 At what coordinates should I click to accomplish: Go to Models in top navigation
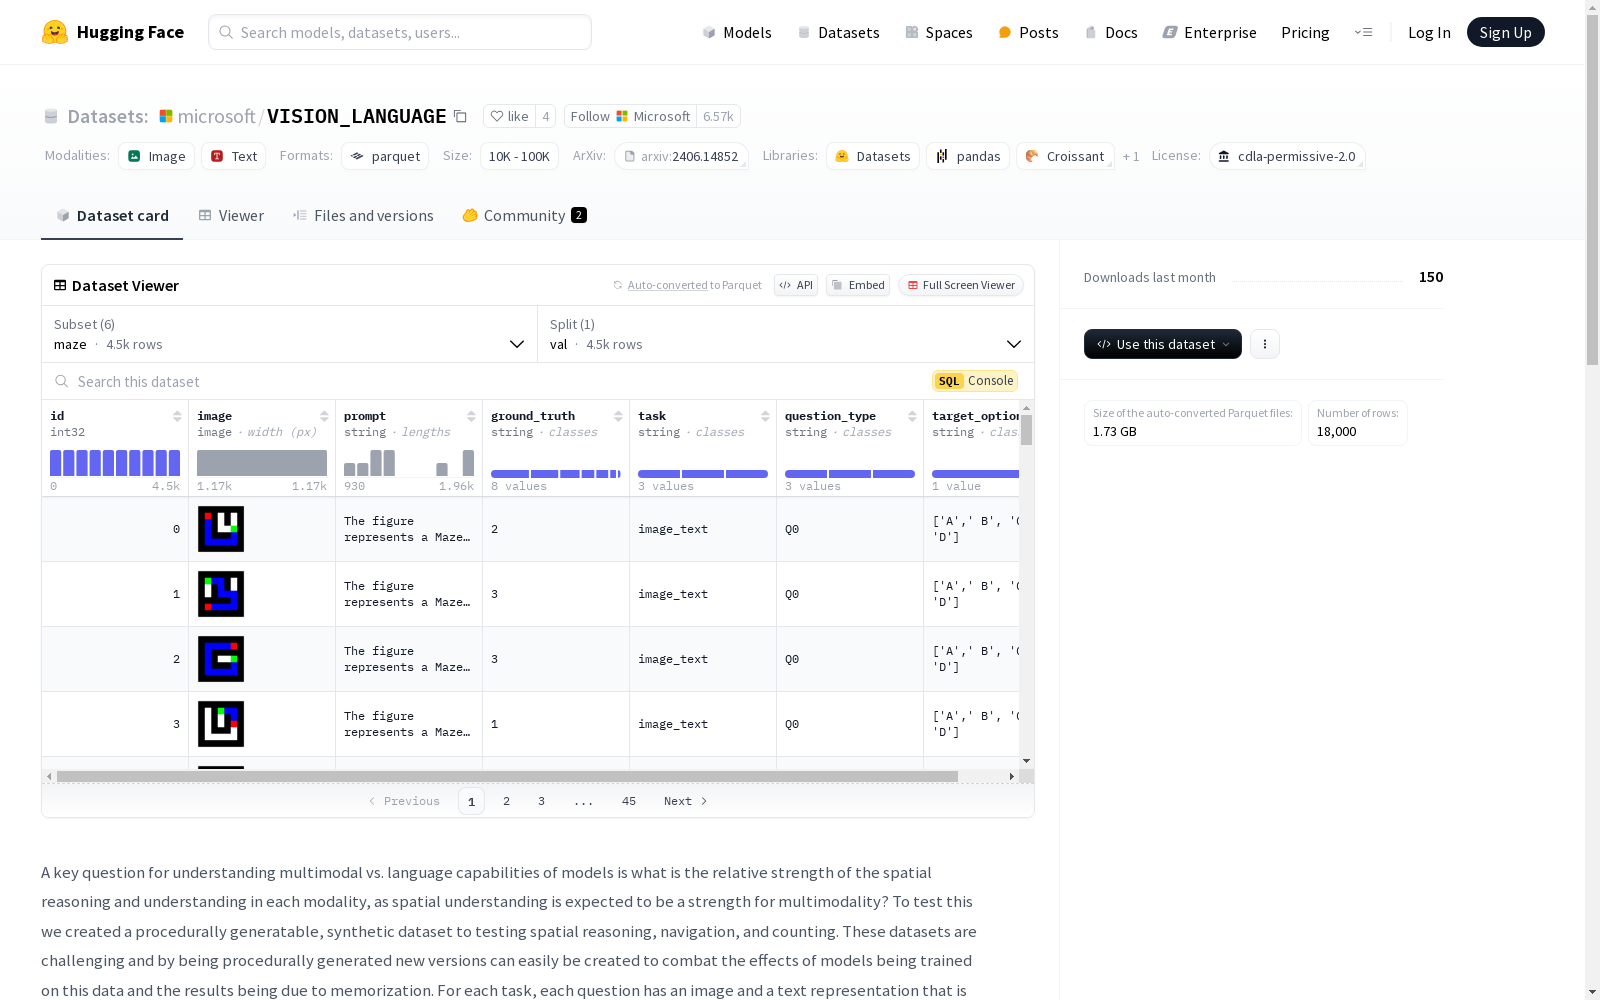737,32
